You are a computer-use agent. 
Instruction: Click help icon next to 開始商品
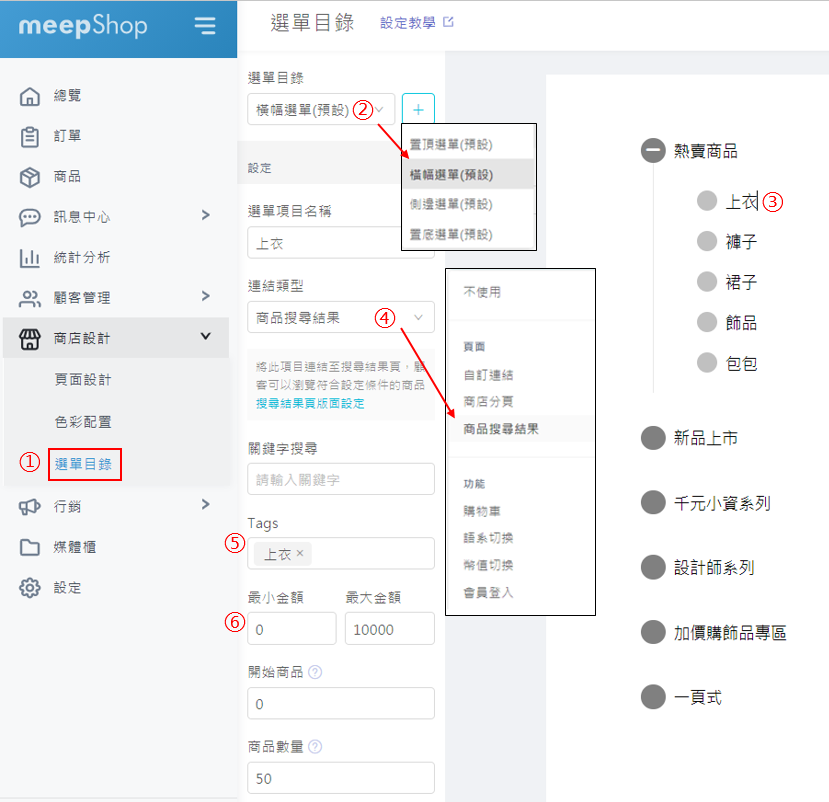click(x=315, y=672)
